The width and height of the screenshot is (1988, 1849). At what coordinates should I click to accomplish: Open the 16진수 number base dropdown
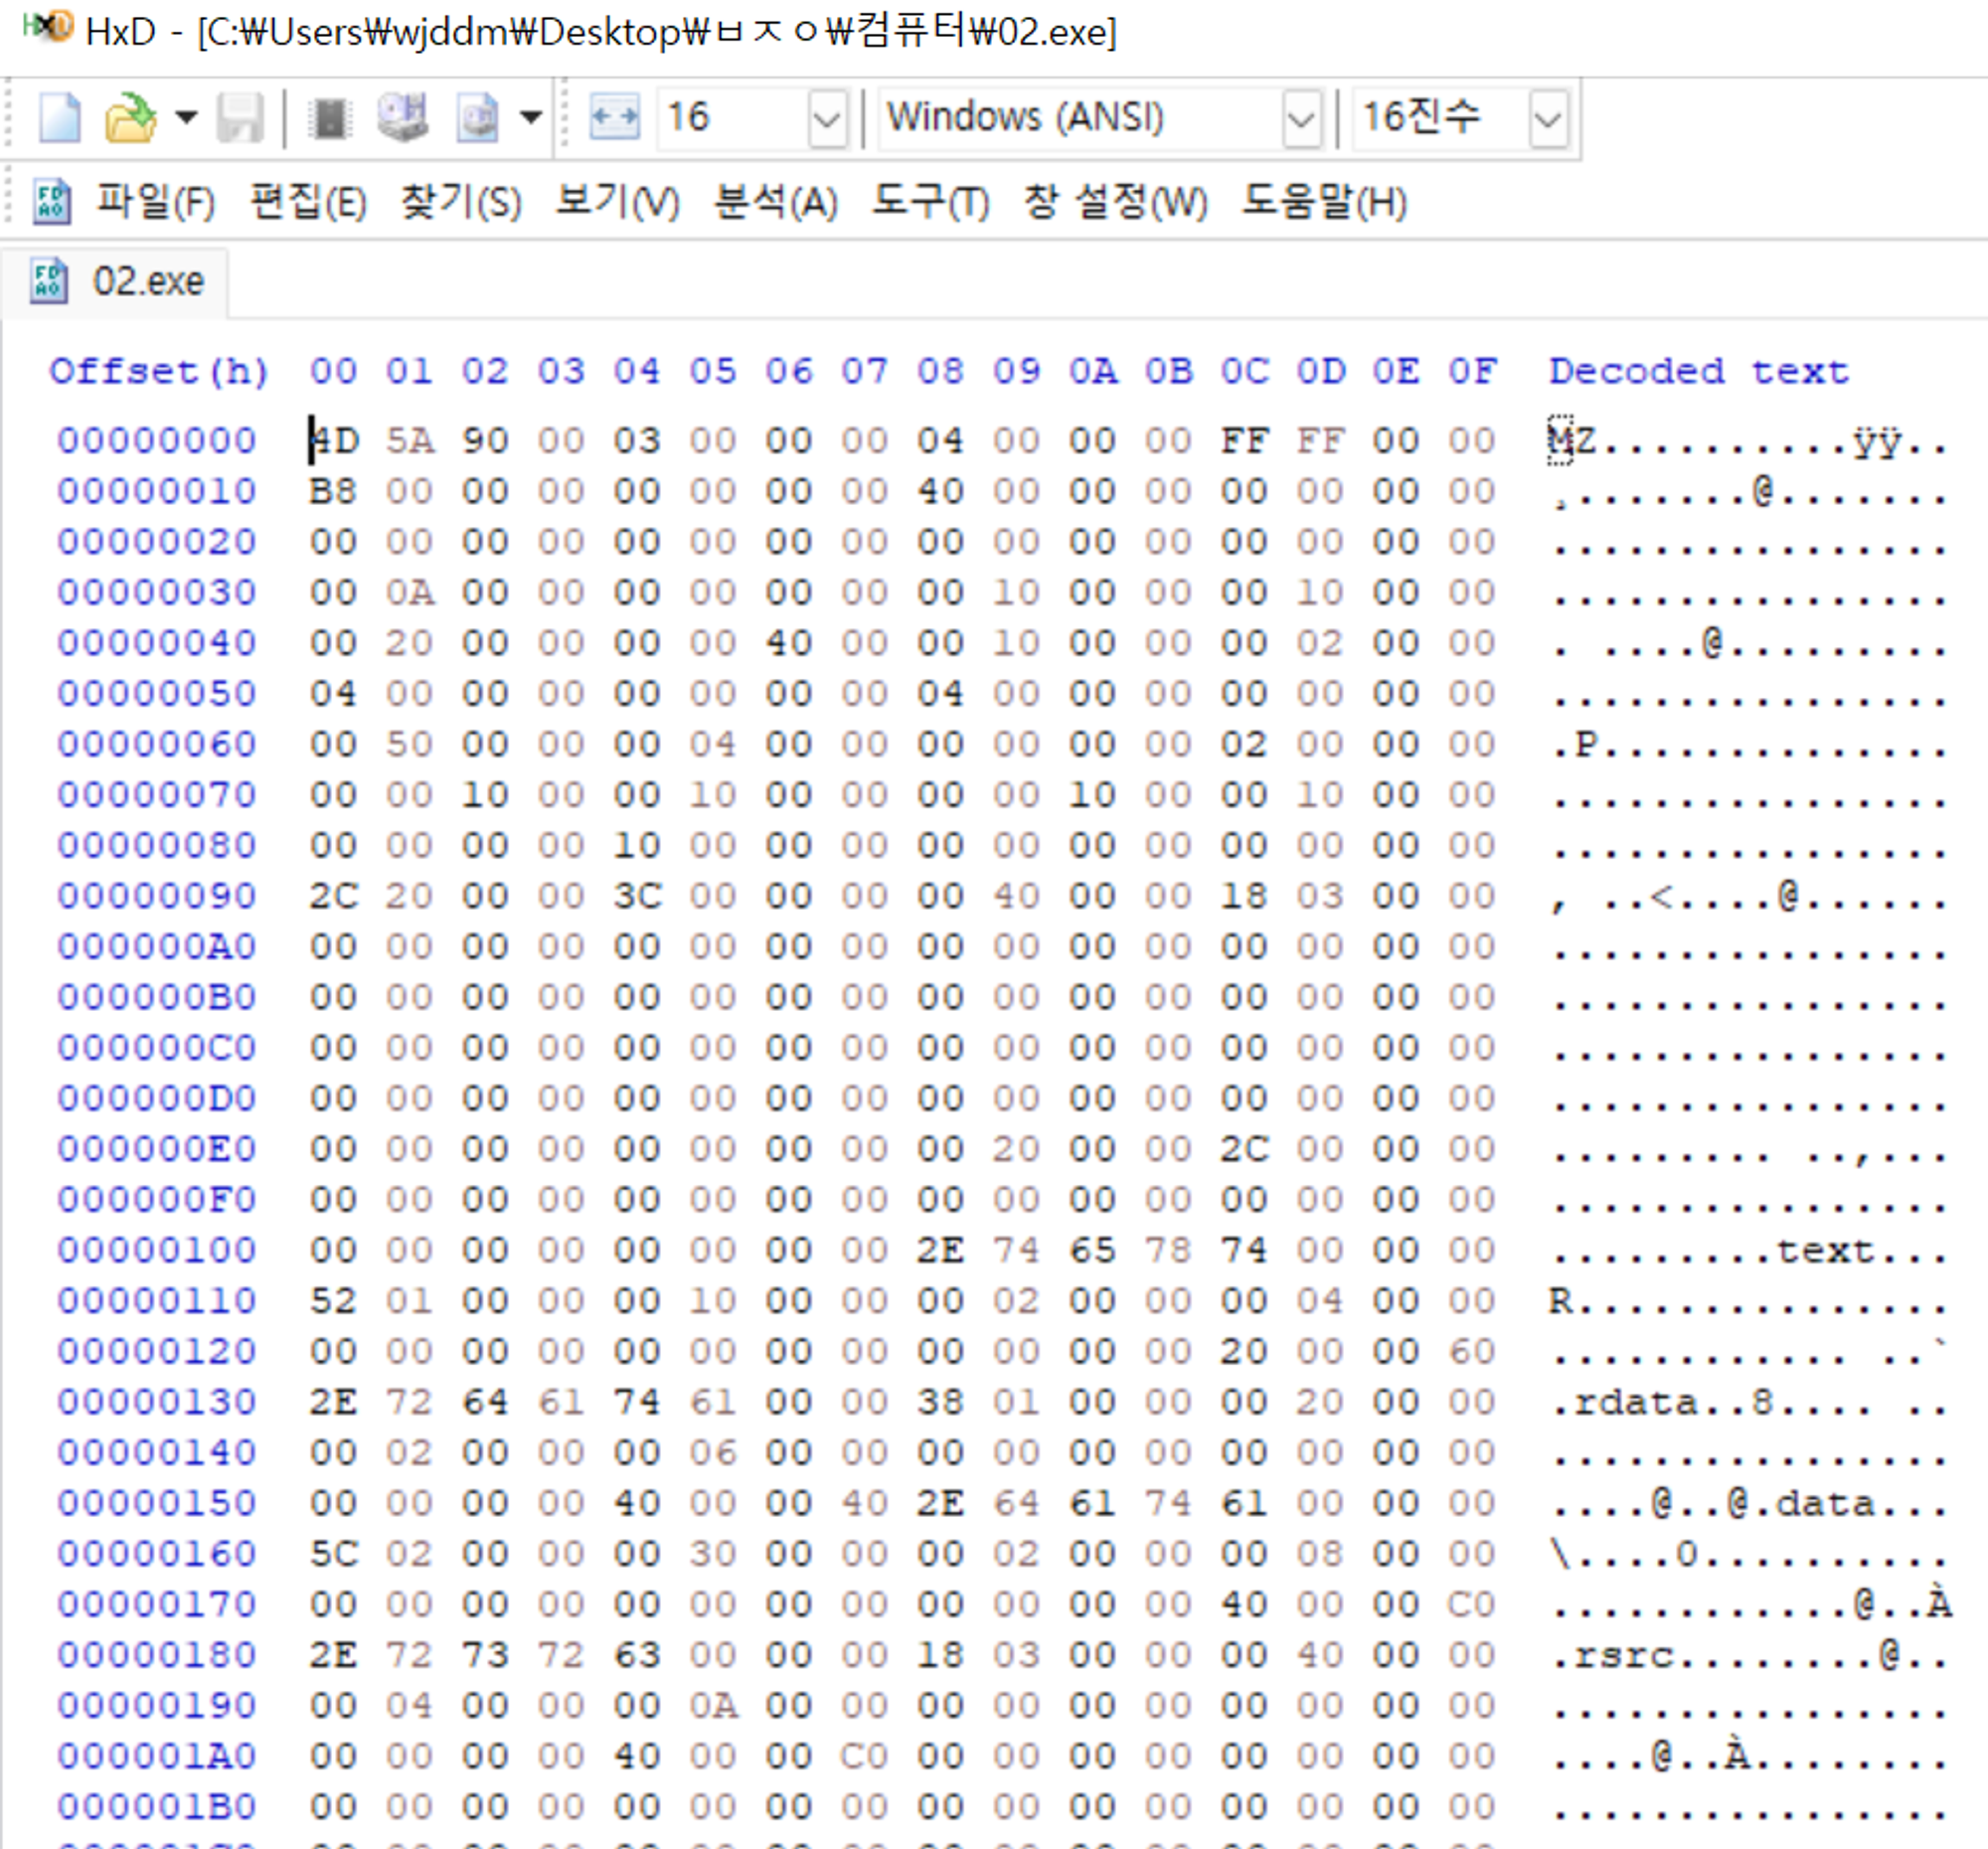(x=1547, y=119)
